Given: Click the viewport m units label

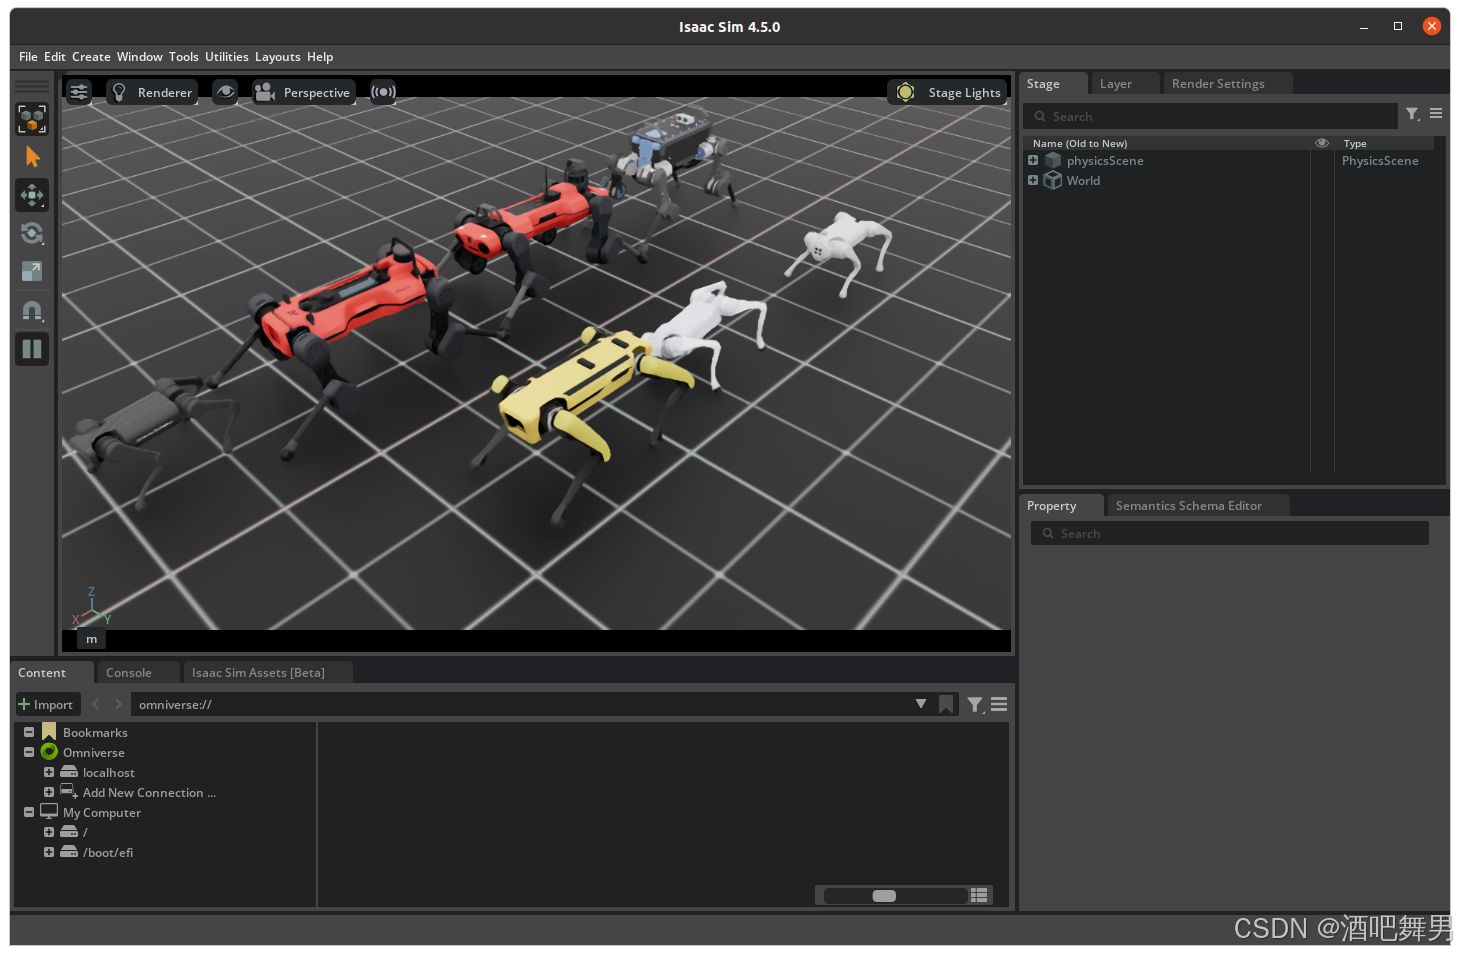Looking at the screenshot, I should [92, 639].
